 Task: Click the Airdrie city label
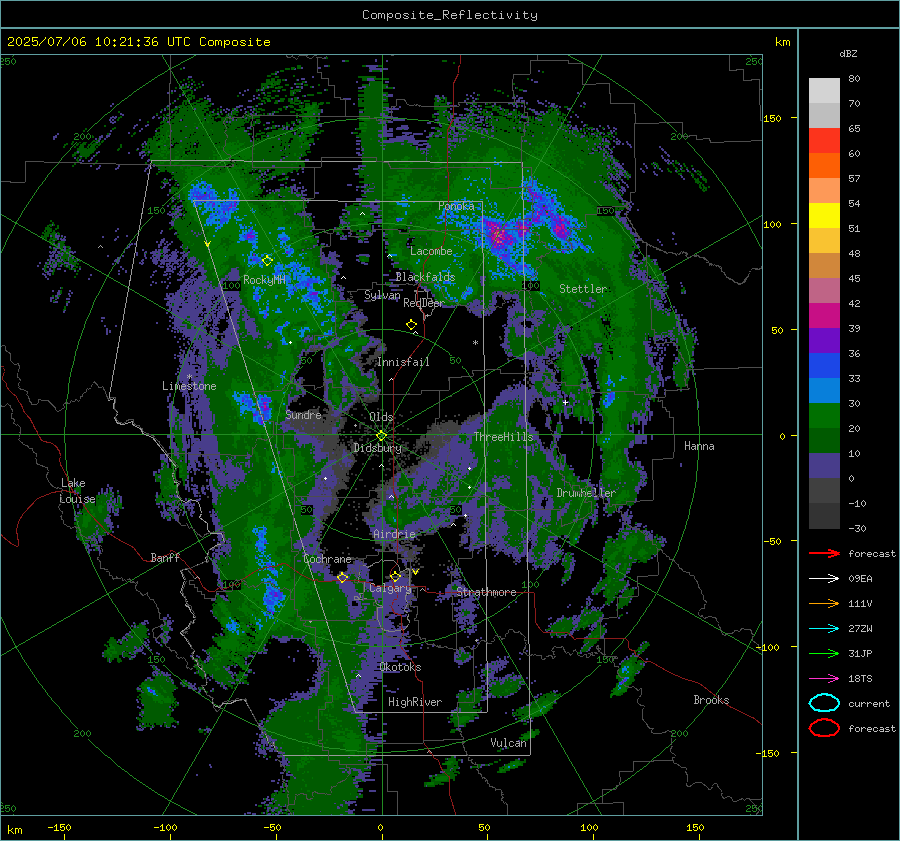click(394, 534)
